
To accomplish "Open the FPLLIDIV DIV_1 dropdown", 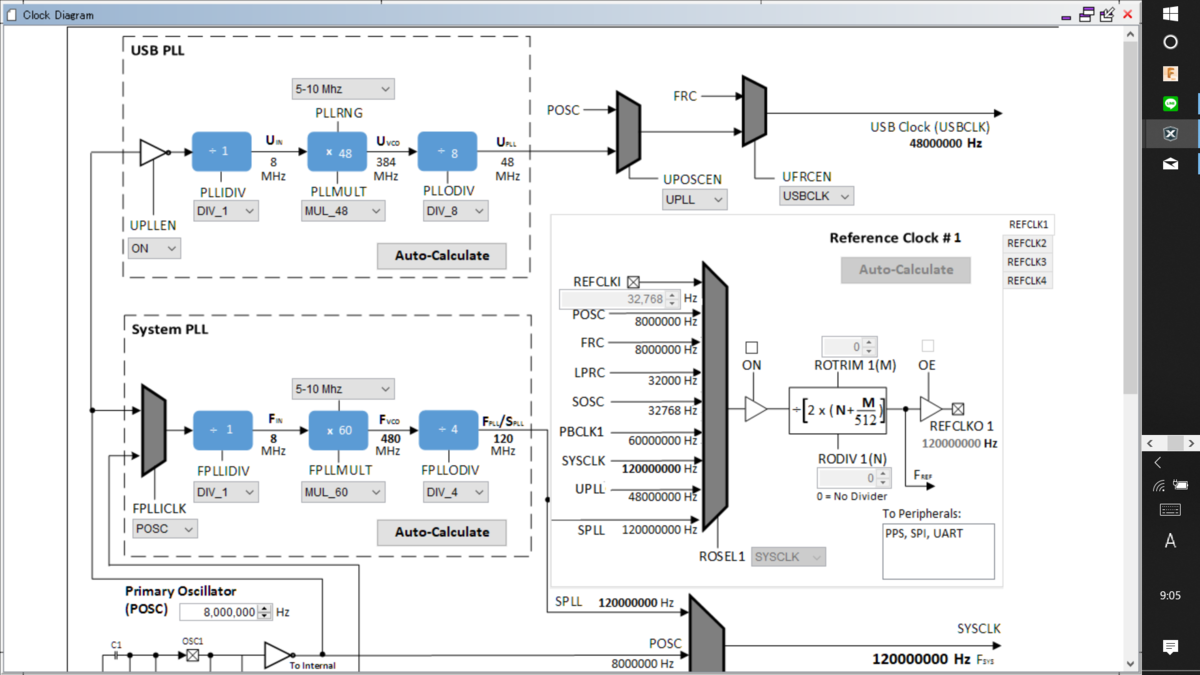I will click(226, 492).
